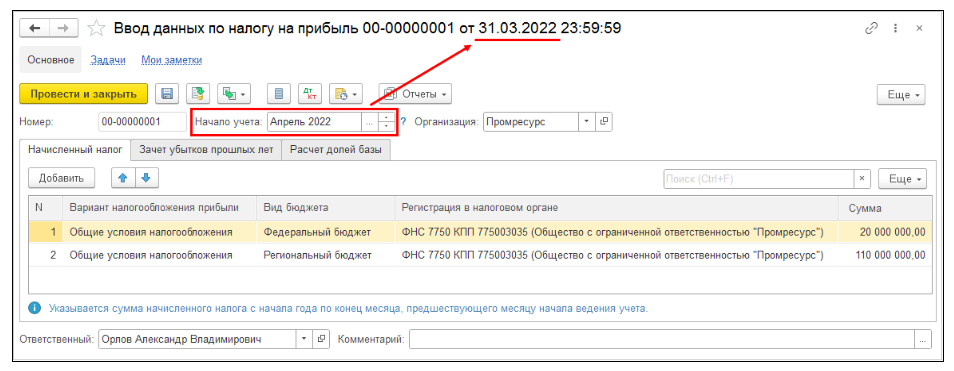Image resolution: width=954 pixels, height=371 pixels.
Task: Click the Добавить button
Action: tap(60, 178)
